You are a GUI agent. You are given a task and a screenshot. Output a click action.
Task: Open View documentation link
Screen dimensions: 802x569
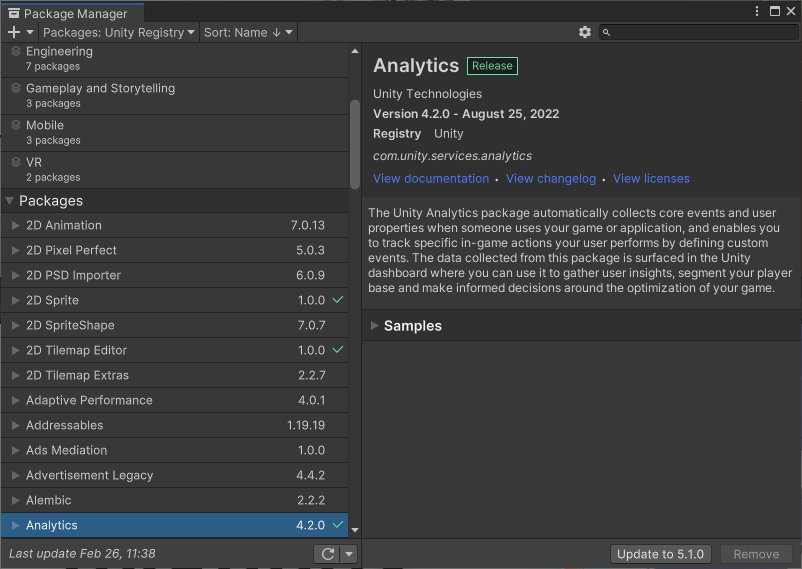(431, 179)
